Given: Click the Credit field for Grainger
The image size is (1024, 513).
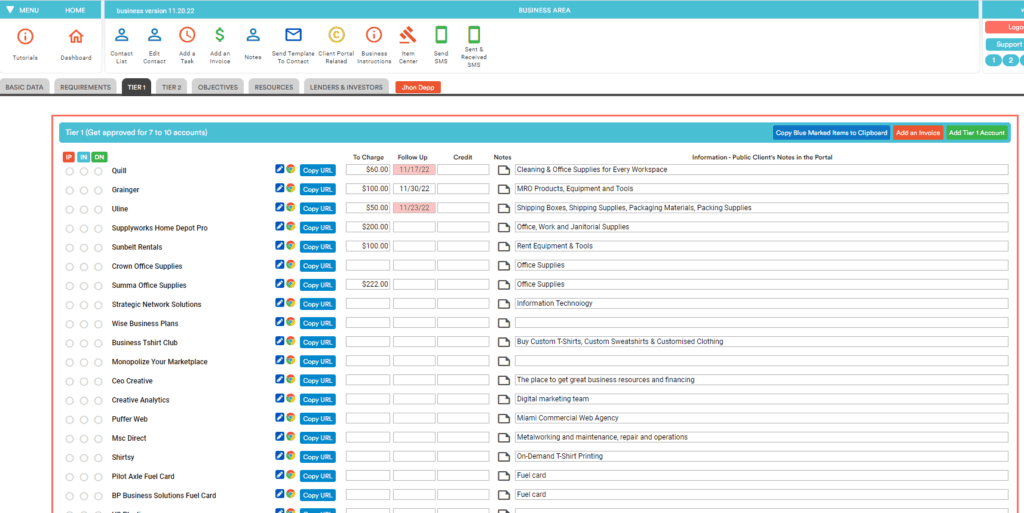Looking at the screenshot, I should click(x=463, y=189).
